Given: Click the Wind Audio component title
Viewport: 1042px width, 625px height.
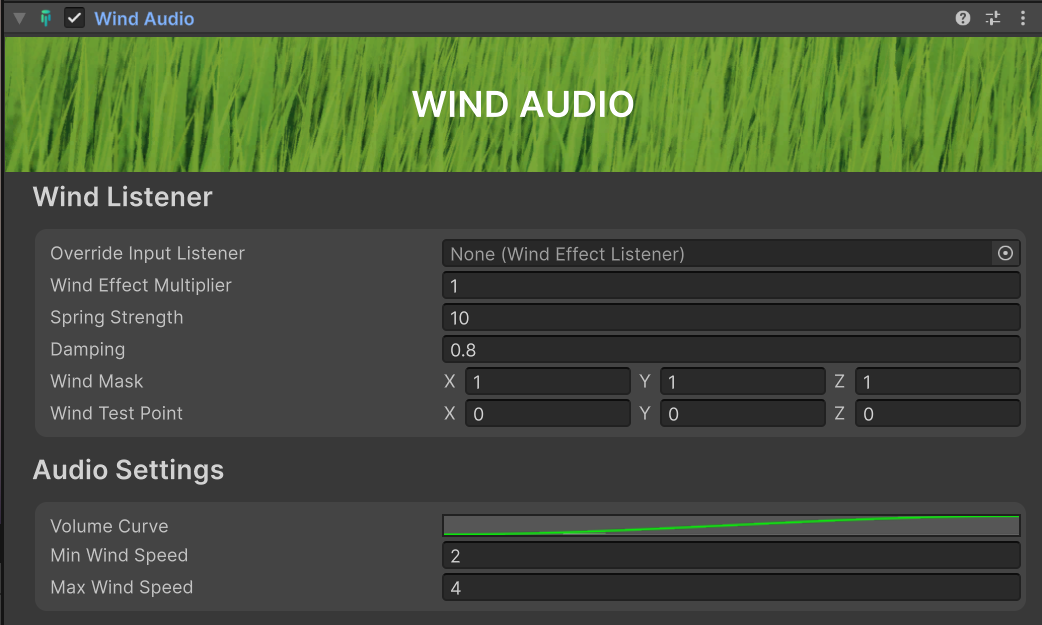Looking at the screenshot, I should tap(144, 18).
